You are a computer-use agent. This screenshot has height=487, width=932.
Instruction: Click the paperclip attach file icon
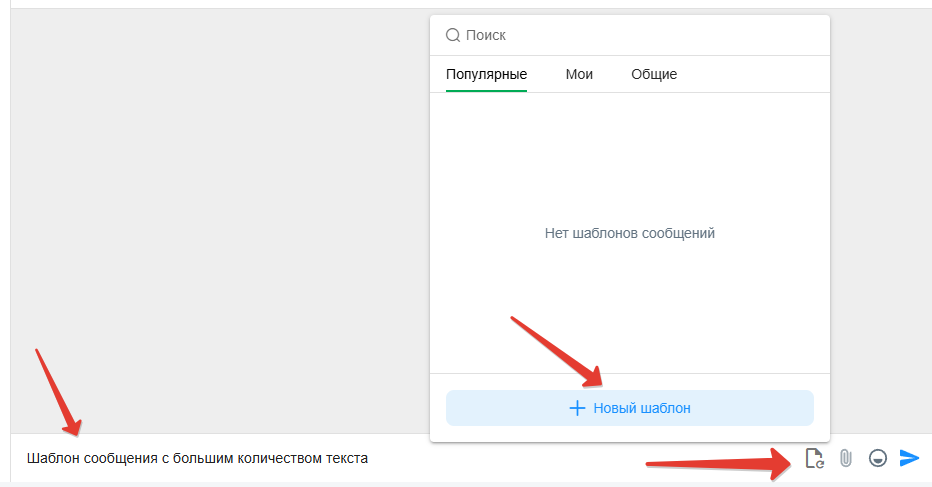point(845,458)
